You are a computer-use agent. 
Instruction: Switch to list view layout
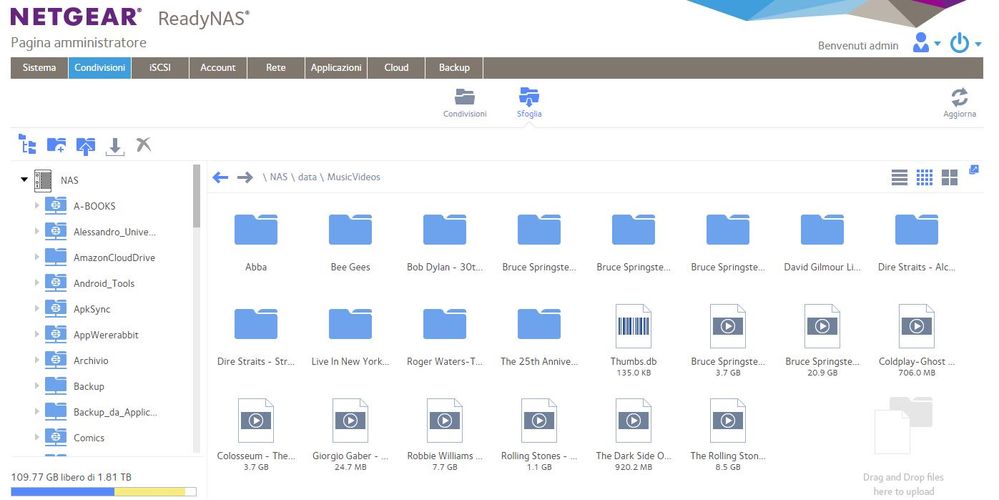tap(900, 177)
